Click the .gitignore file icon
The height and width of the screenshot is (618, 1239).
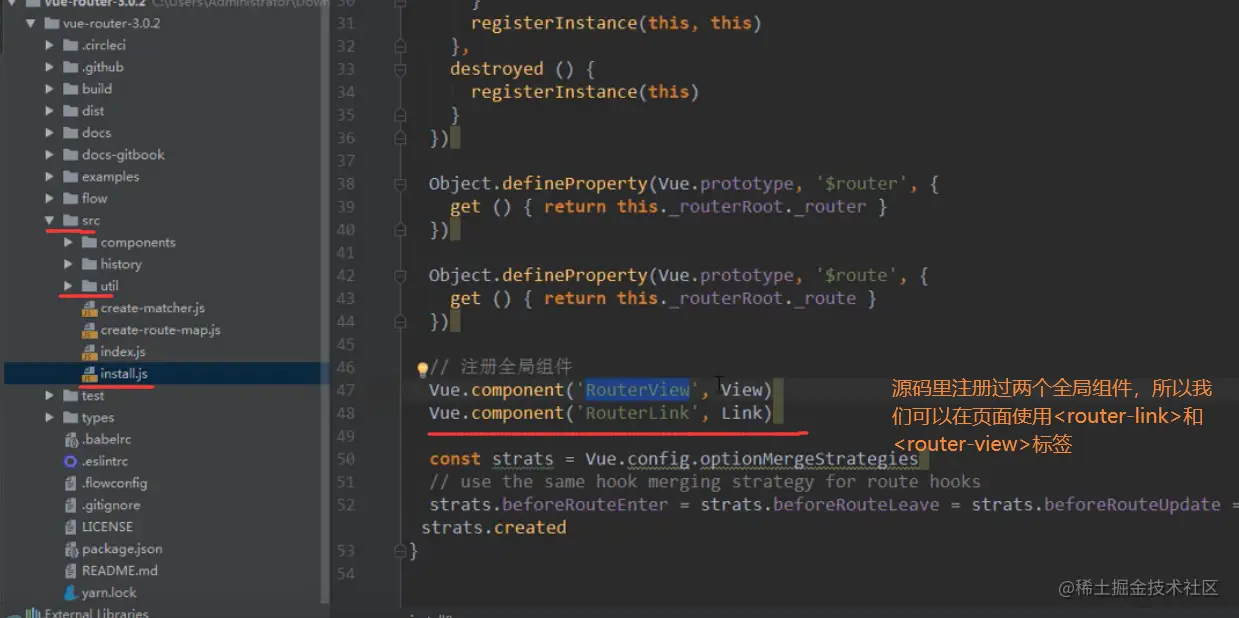tap(71, 506)
